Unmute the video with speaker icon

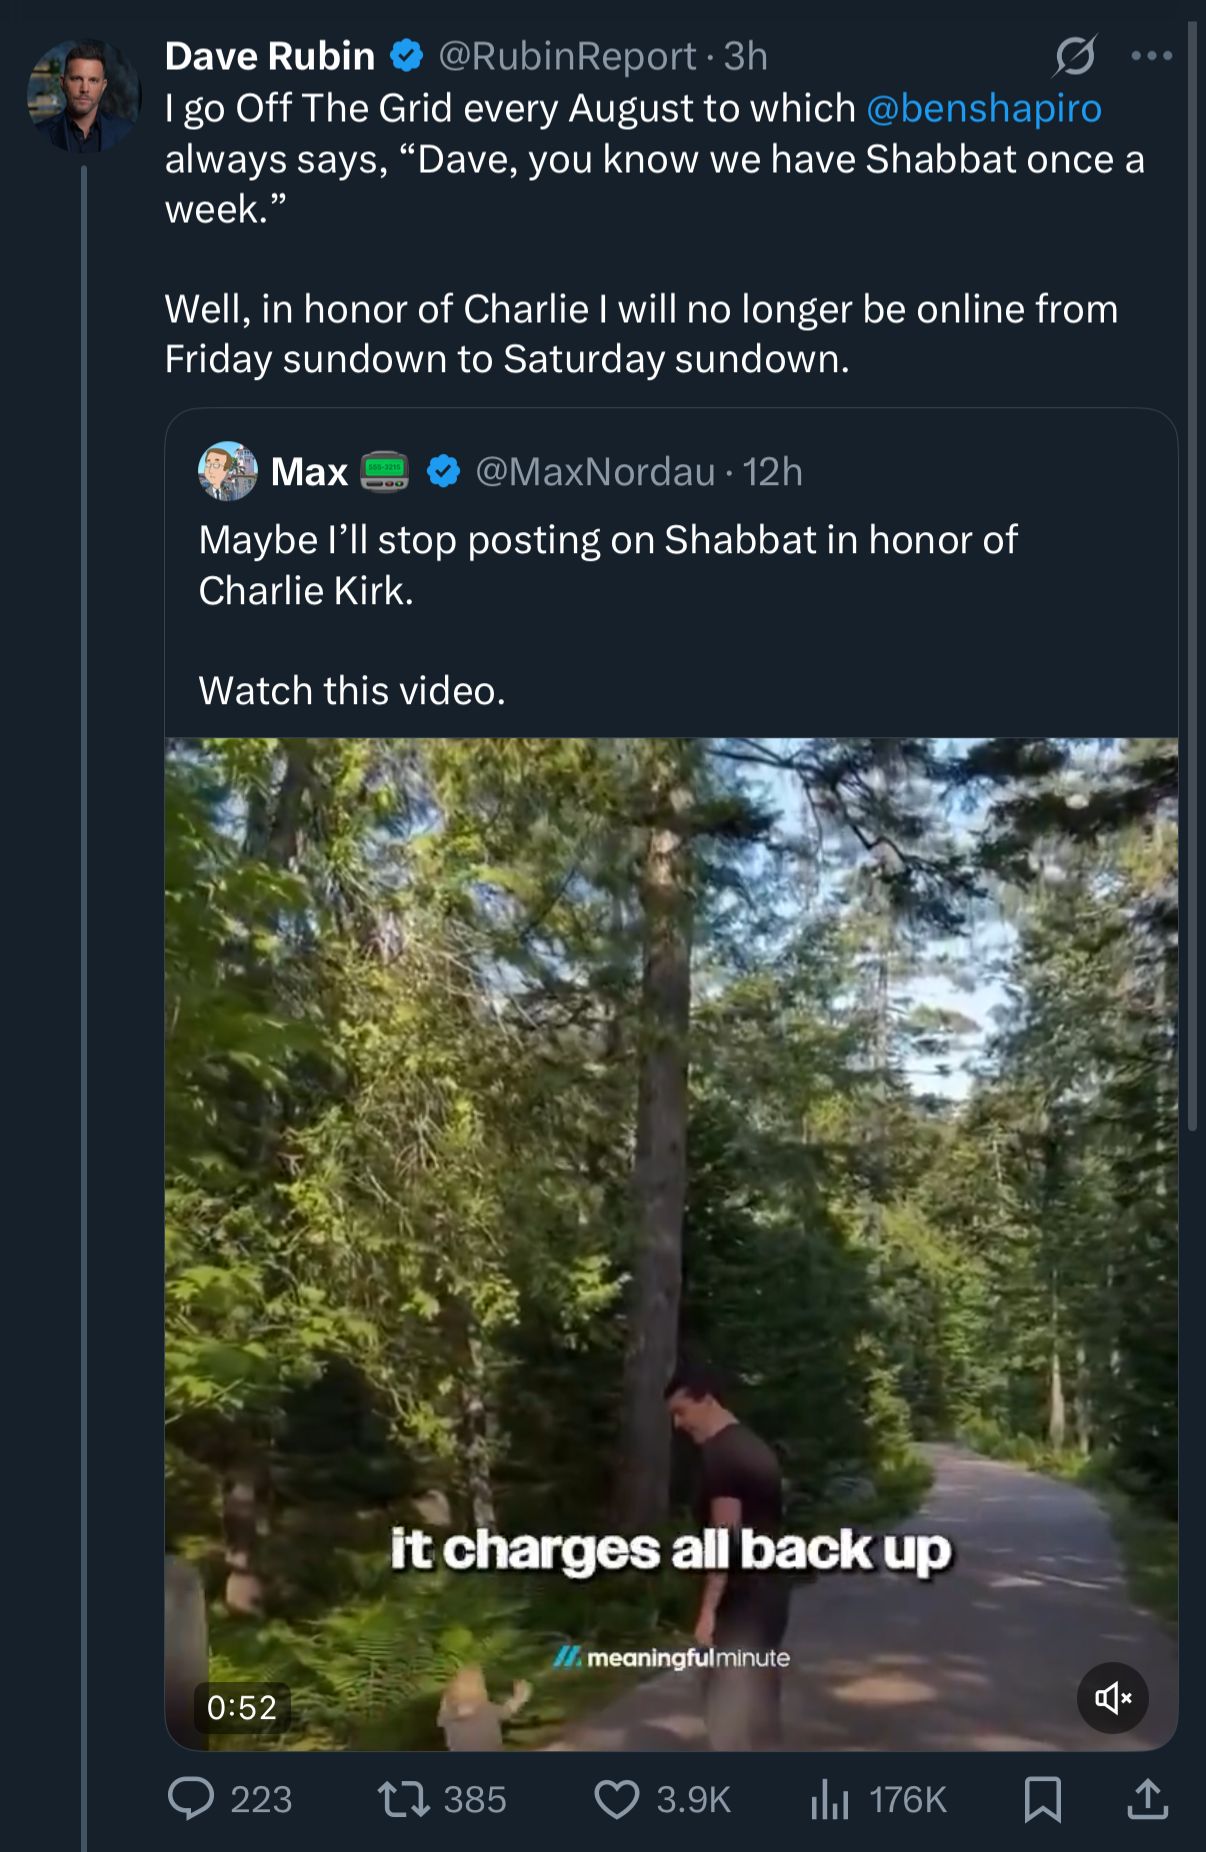point(1112,1698)
